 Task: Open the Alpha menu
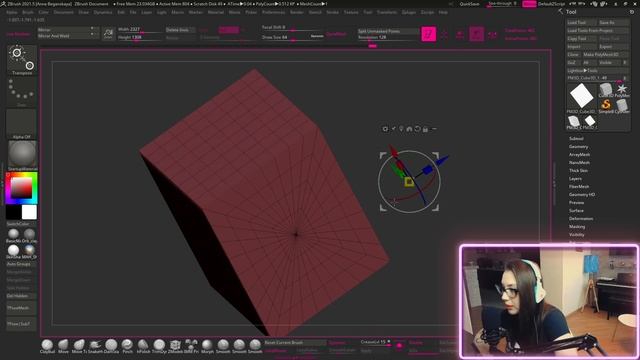(x=11, y=12)
